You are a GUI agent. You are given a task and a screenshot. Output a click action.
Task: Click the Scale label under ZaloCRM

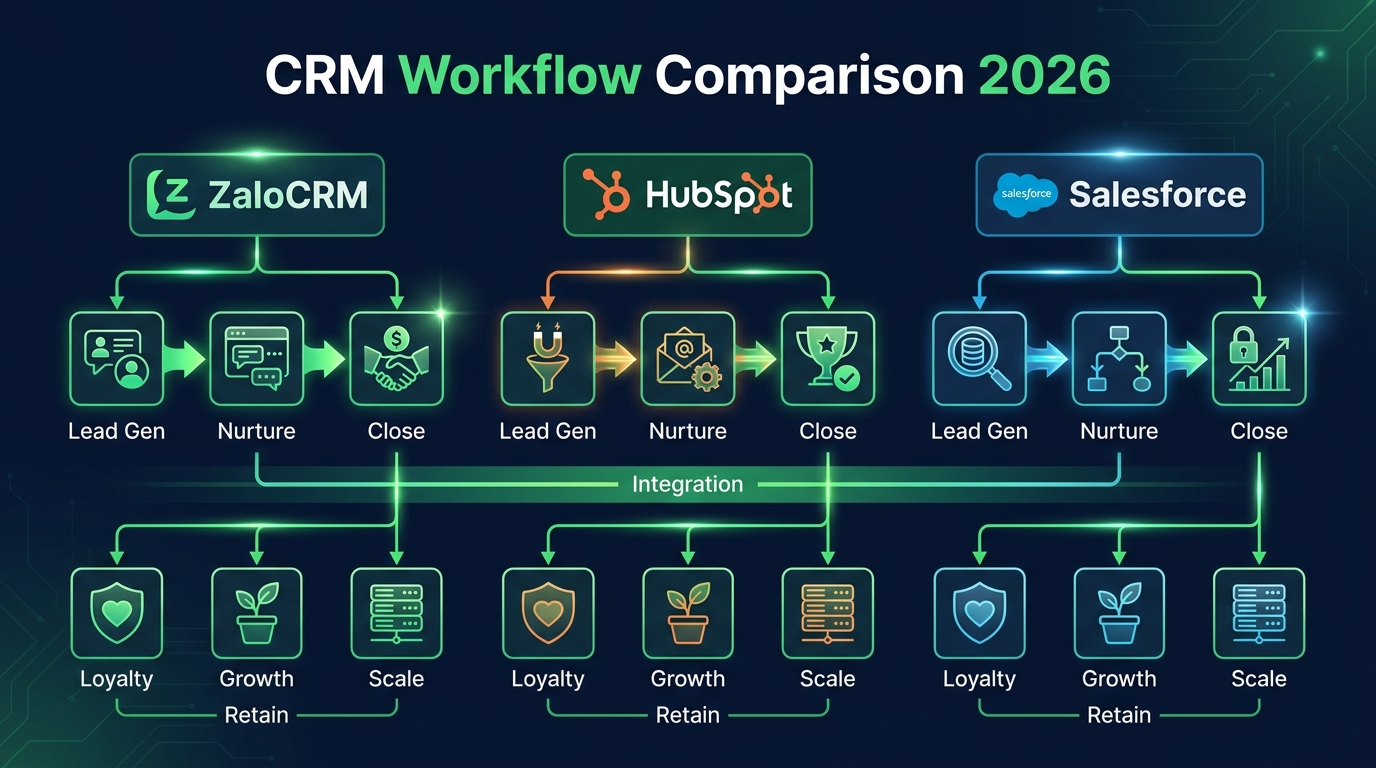[396, 679]
